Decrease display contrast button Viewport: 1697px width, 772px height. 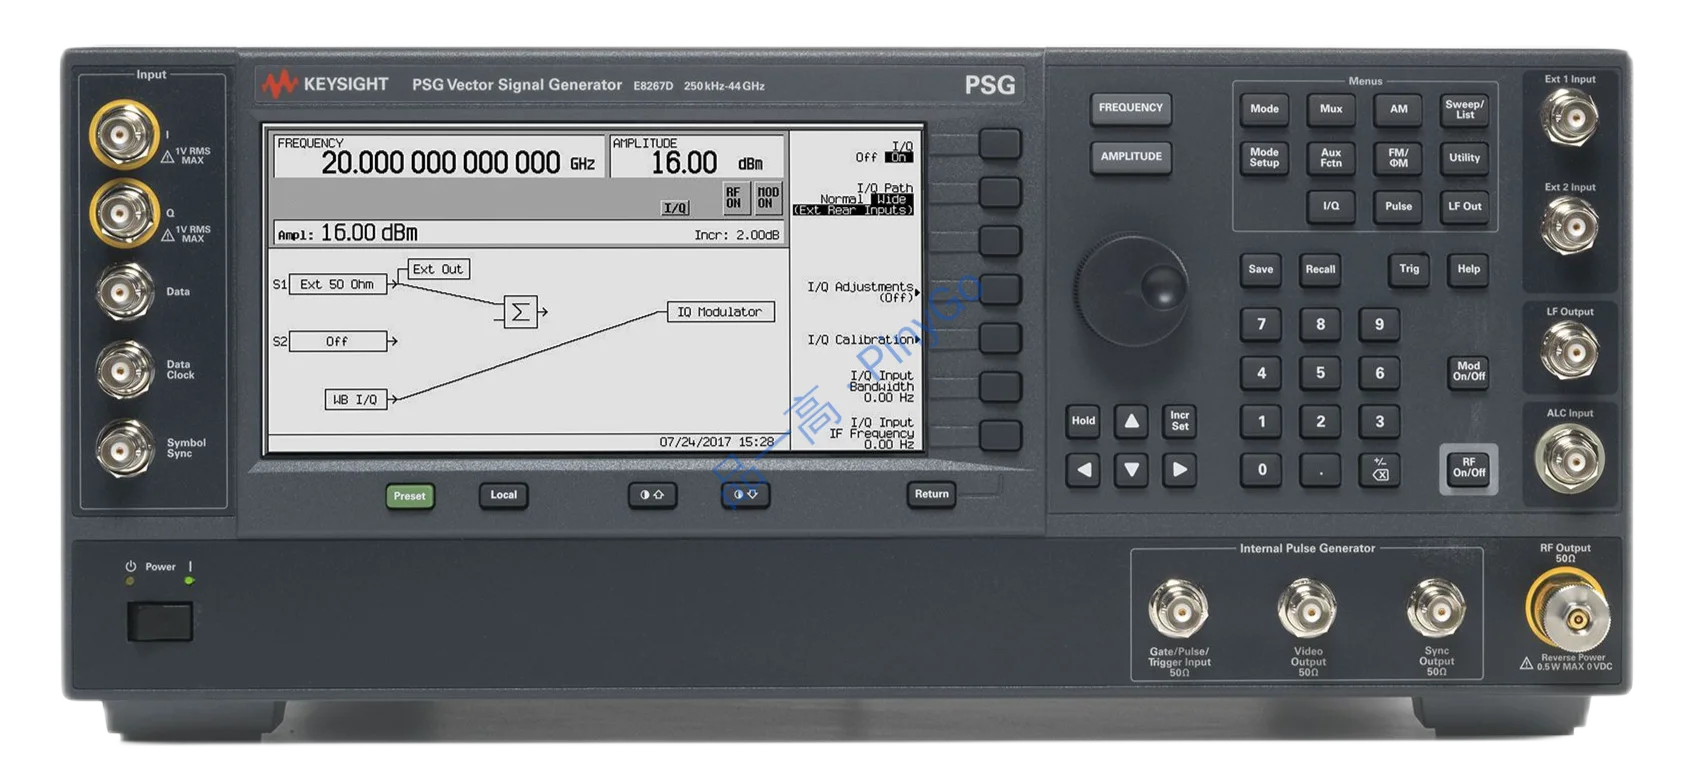[746, 494]
